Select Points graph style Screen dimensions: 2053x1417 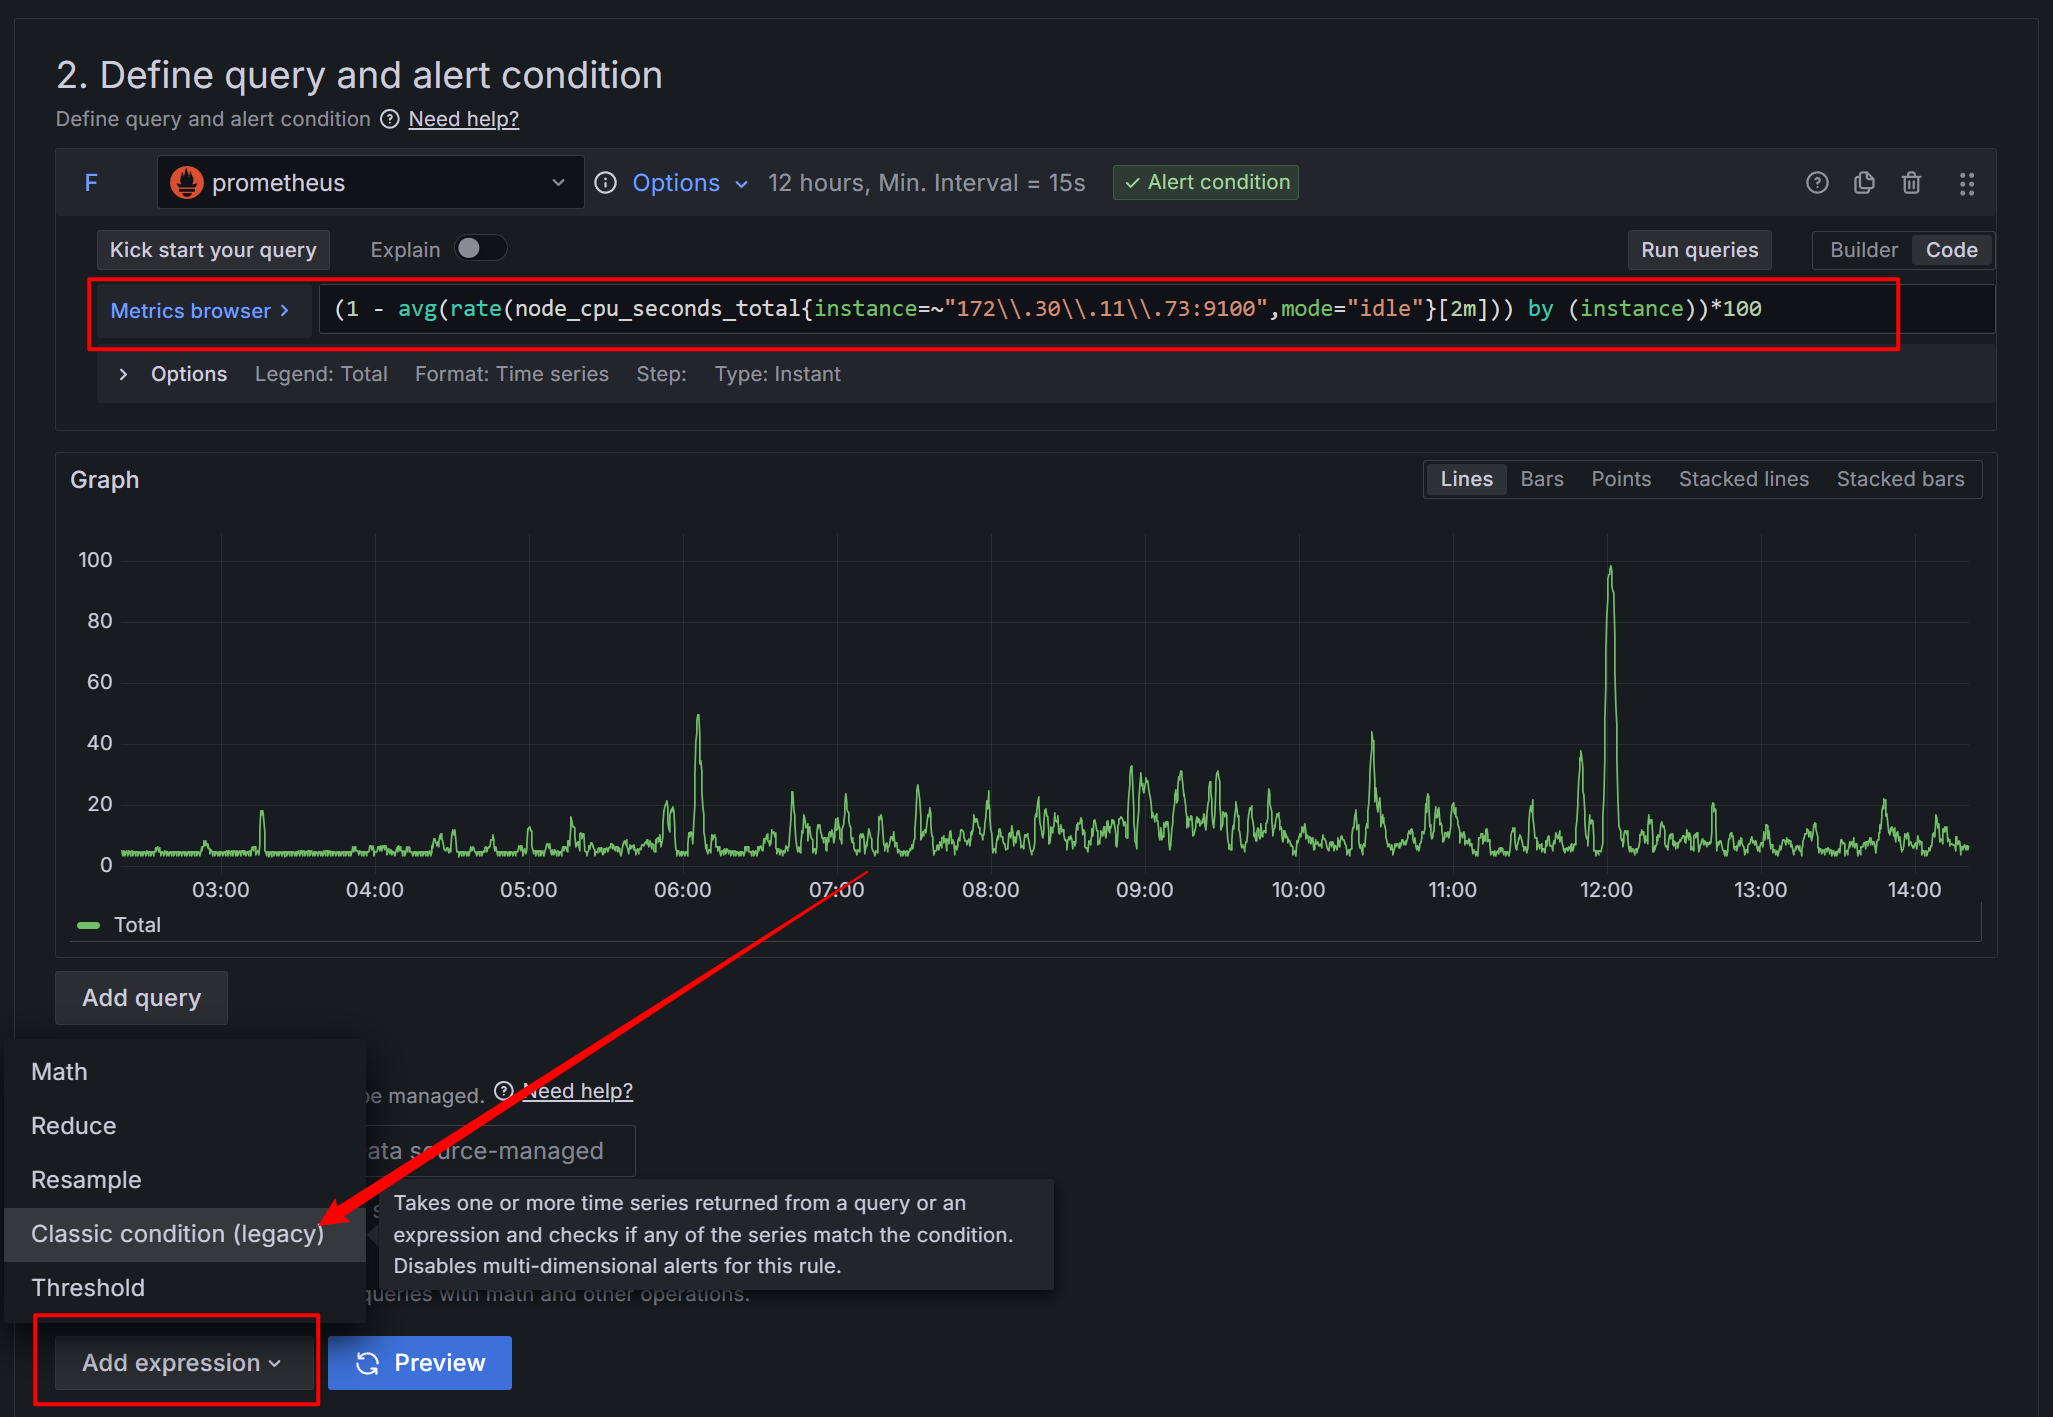(x=1620, y=479)
